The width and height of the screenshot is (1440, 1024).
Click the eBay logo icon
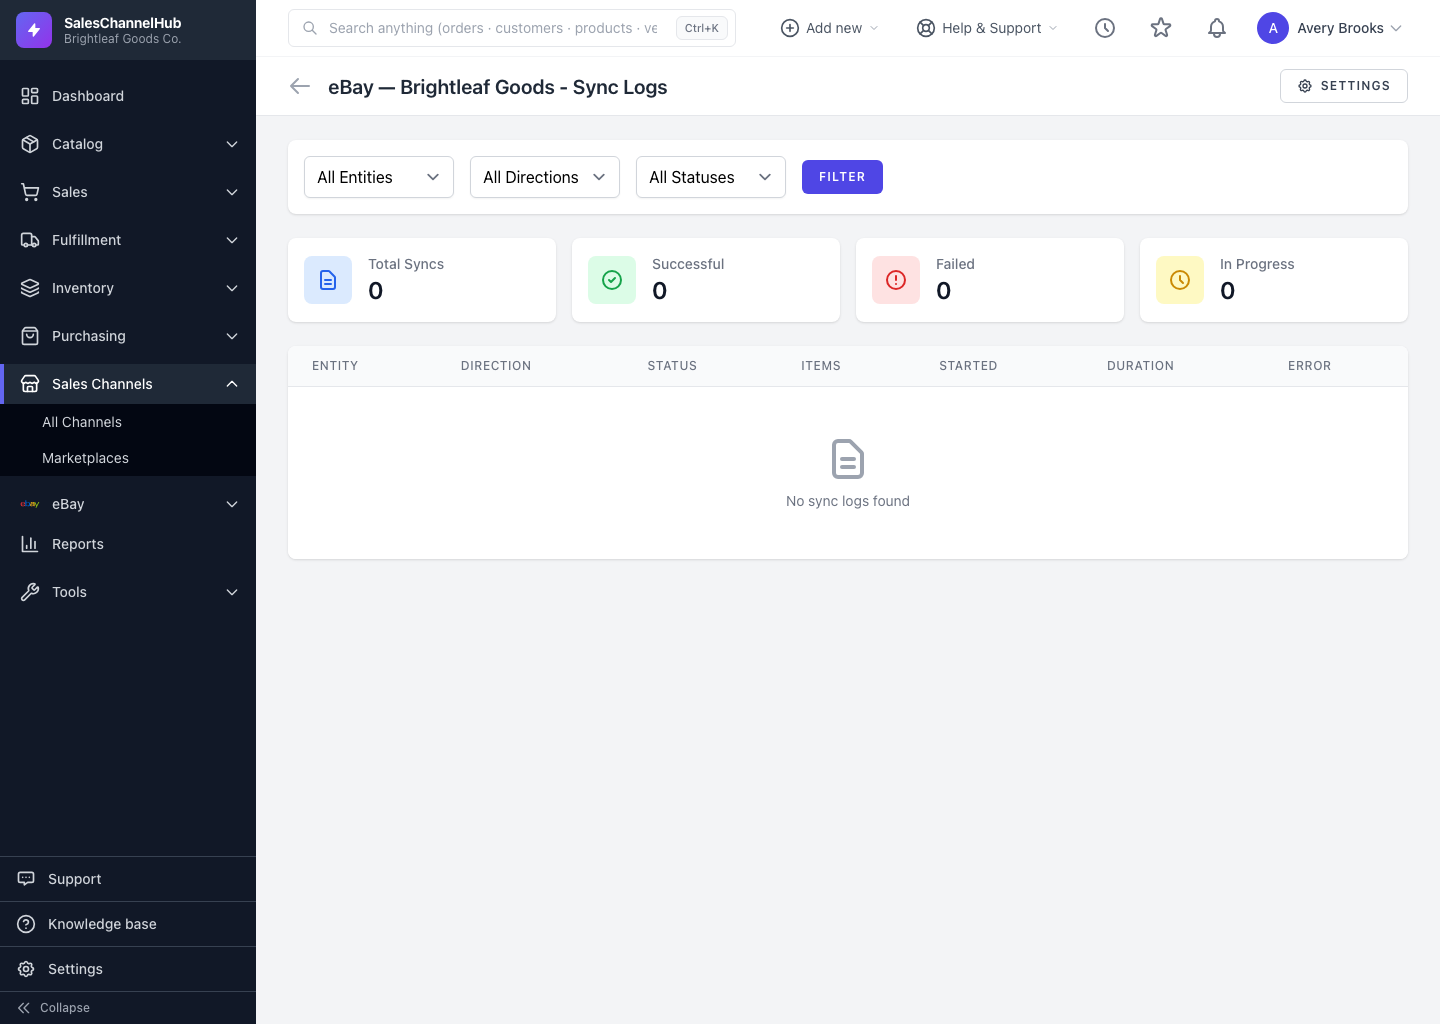pos(30,504)
